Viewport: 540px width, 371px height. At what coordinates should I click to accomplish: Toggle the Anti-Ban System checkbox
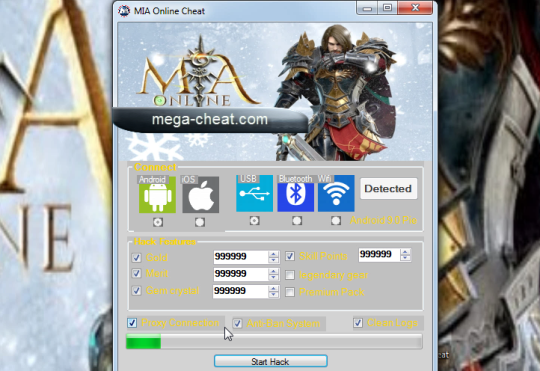point(237,323)
